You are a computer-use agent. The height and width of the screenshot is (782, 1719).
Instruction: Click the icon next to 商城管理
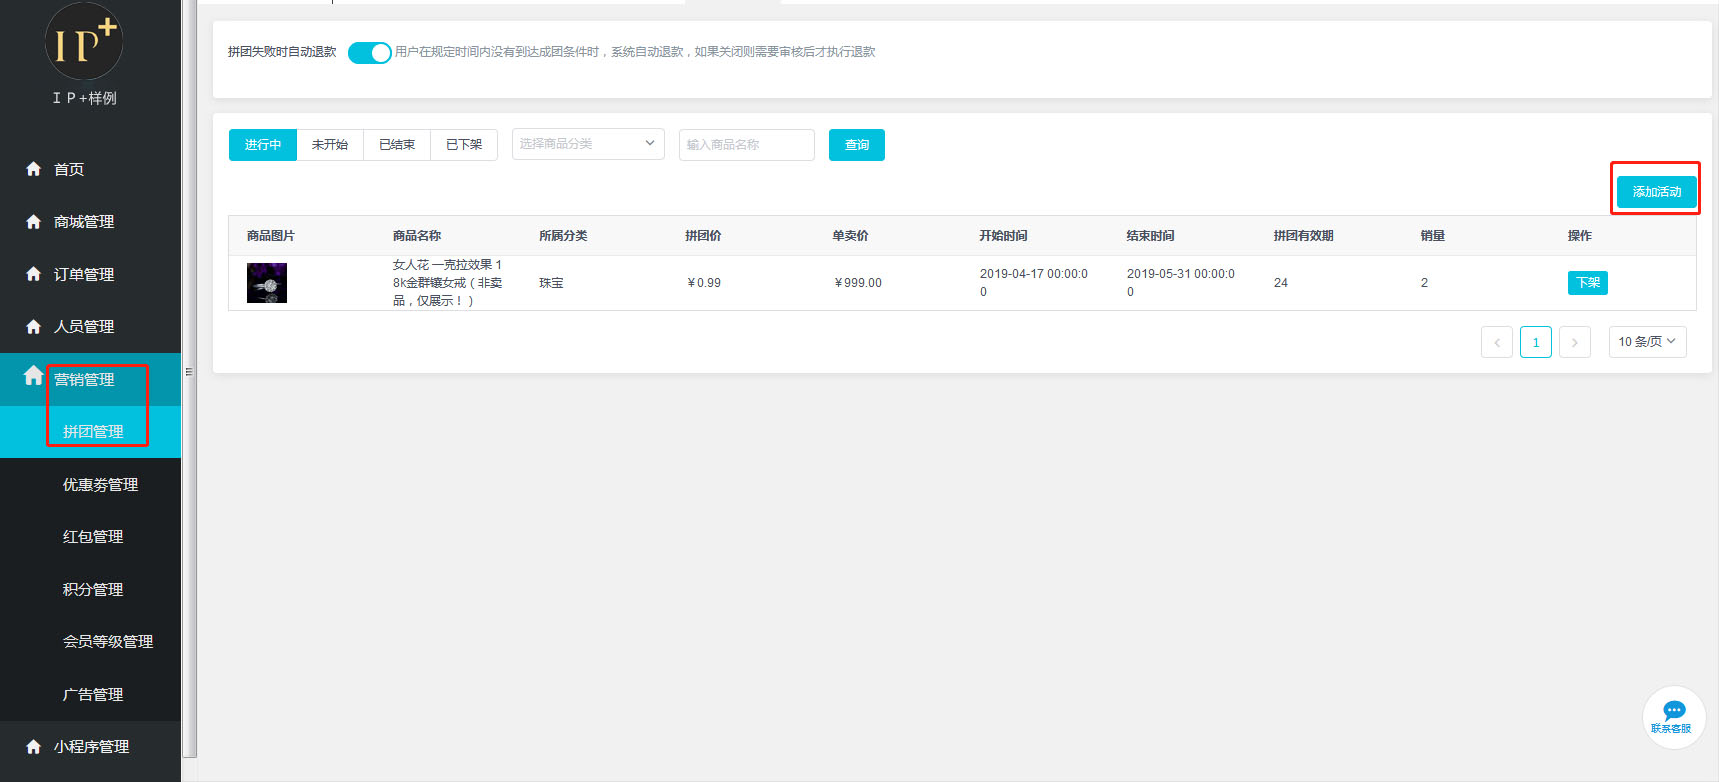point(33,222)
